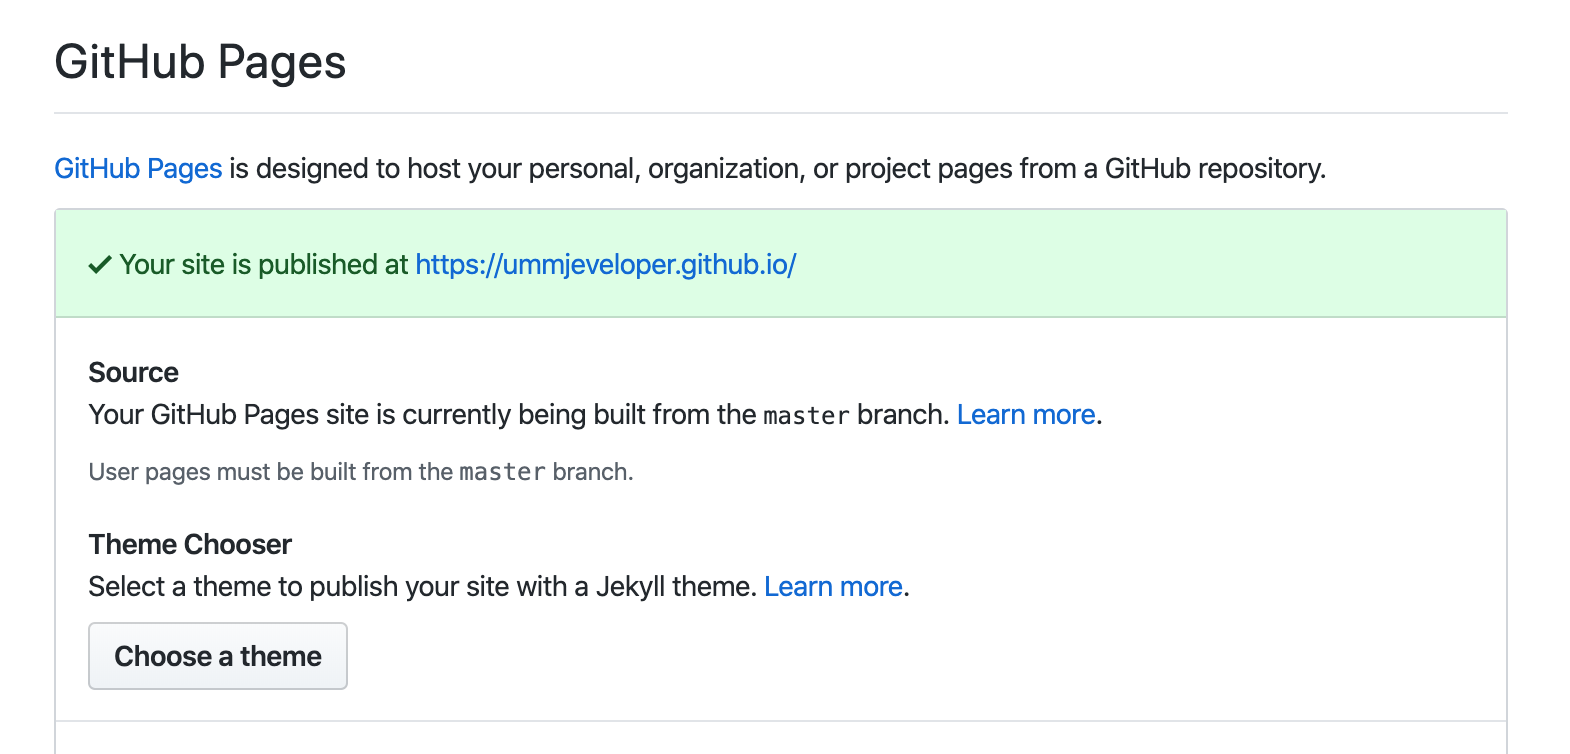Click the Theme Chooser section heading
The image size is (1570, 754).
coord(190,544)
